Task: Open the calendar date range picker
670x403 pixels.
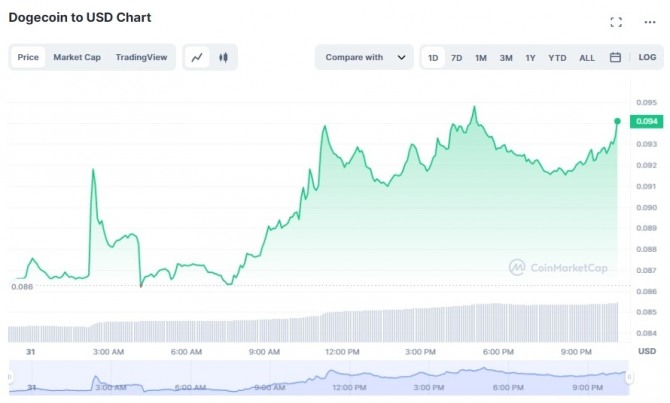Action: tap(615, 57)
